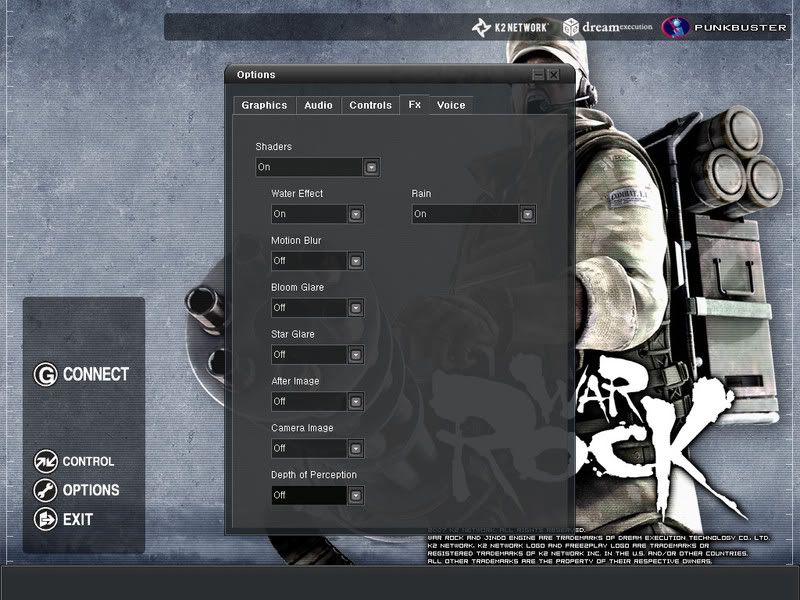Click the Rain label
This screenshot has height=600, width=800.
421,193
